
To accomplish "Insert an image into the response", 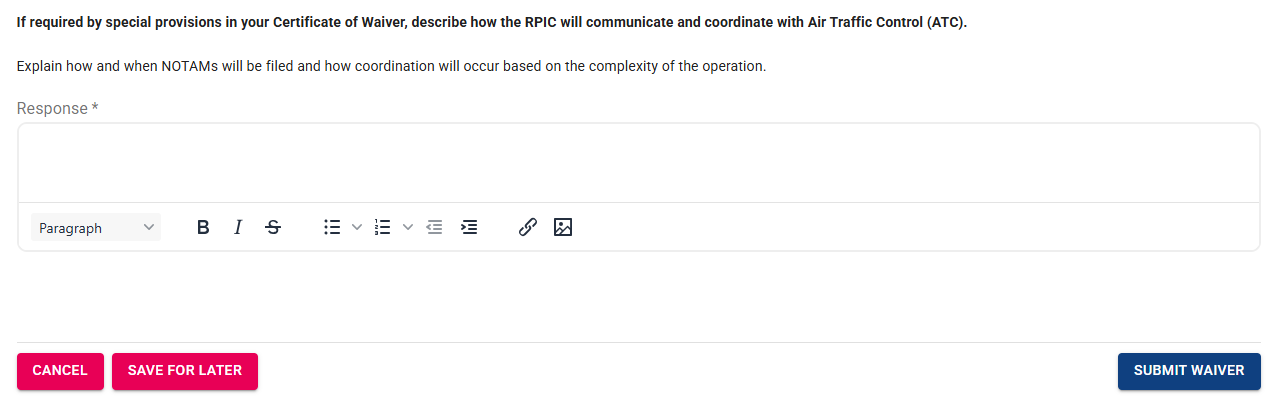I will point(563,228).
